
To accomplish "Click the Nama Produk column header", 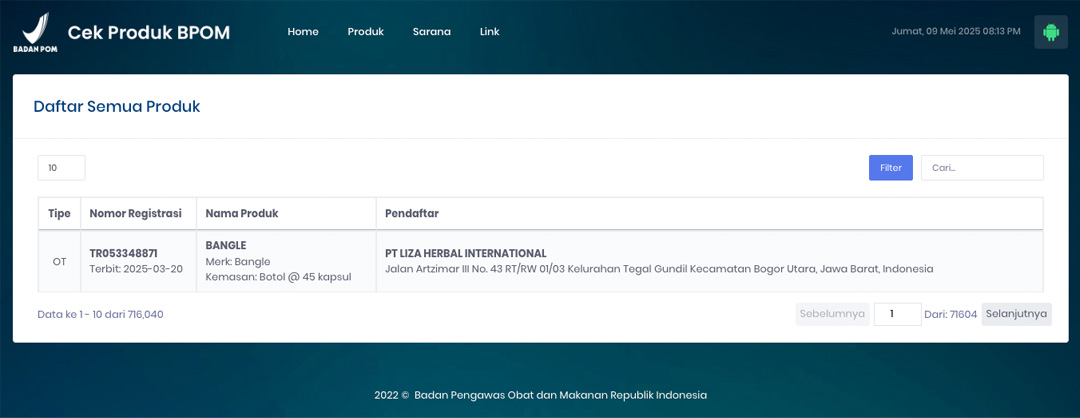I will 242,214.
